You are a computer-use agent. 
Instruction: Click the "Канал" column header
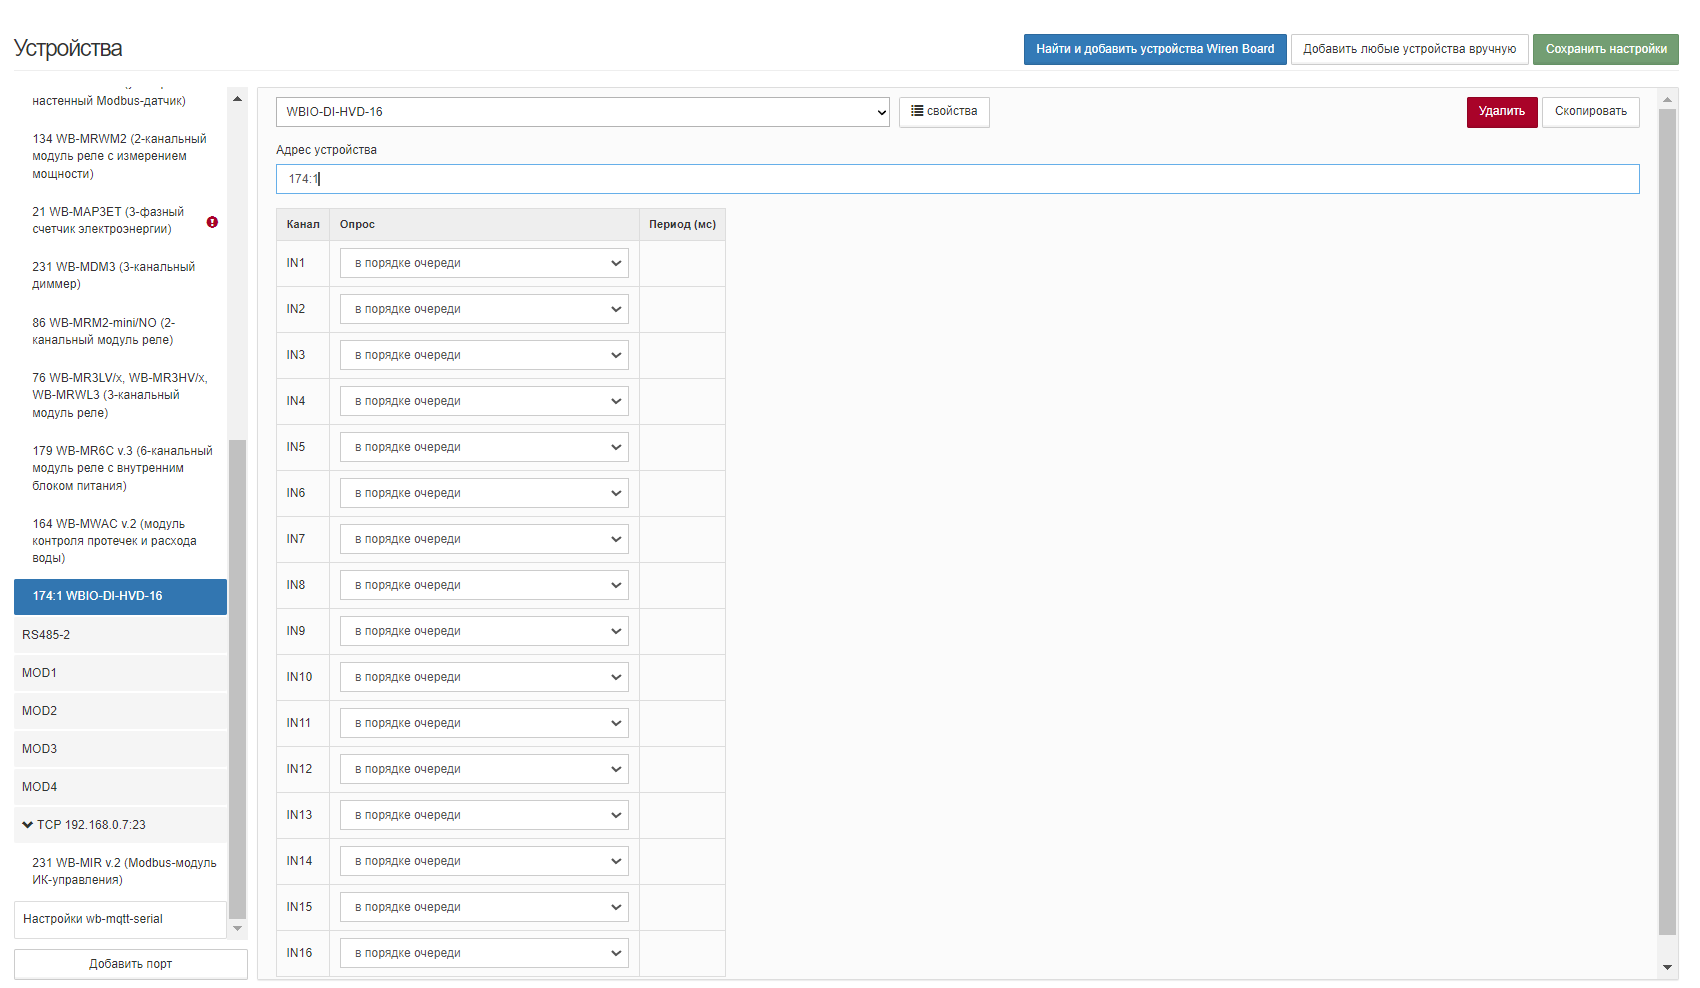pos(303,225)
